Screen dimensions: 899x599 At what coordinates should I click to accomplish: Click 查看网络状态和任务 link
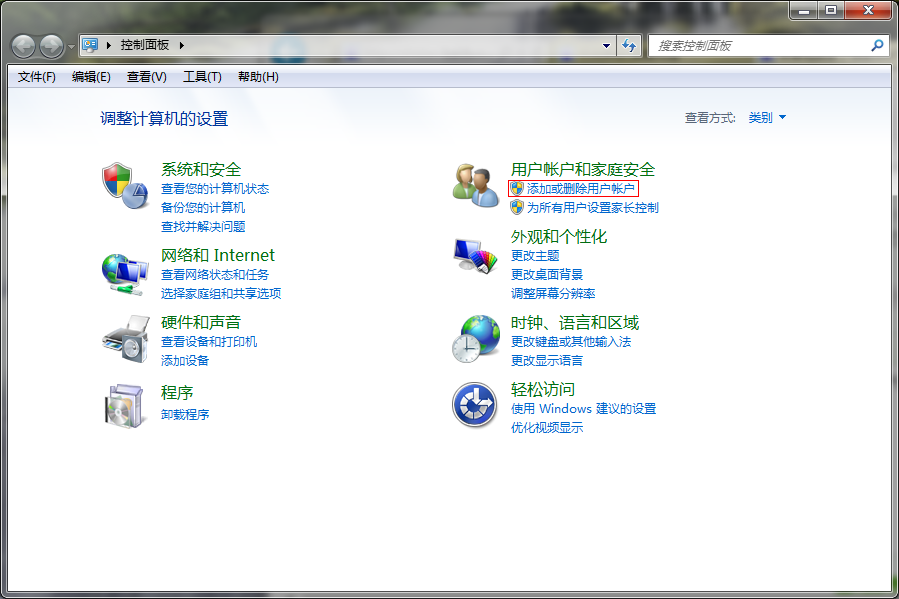[x=215, y=275]
